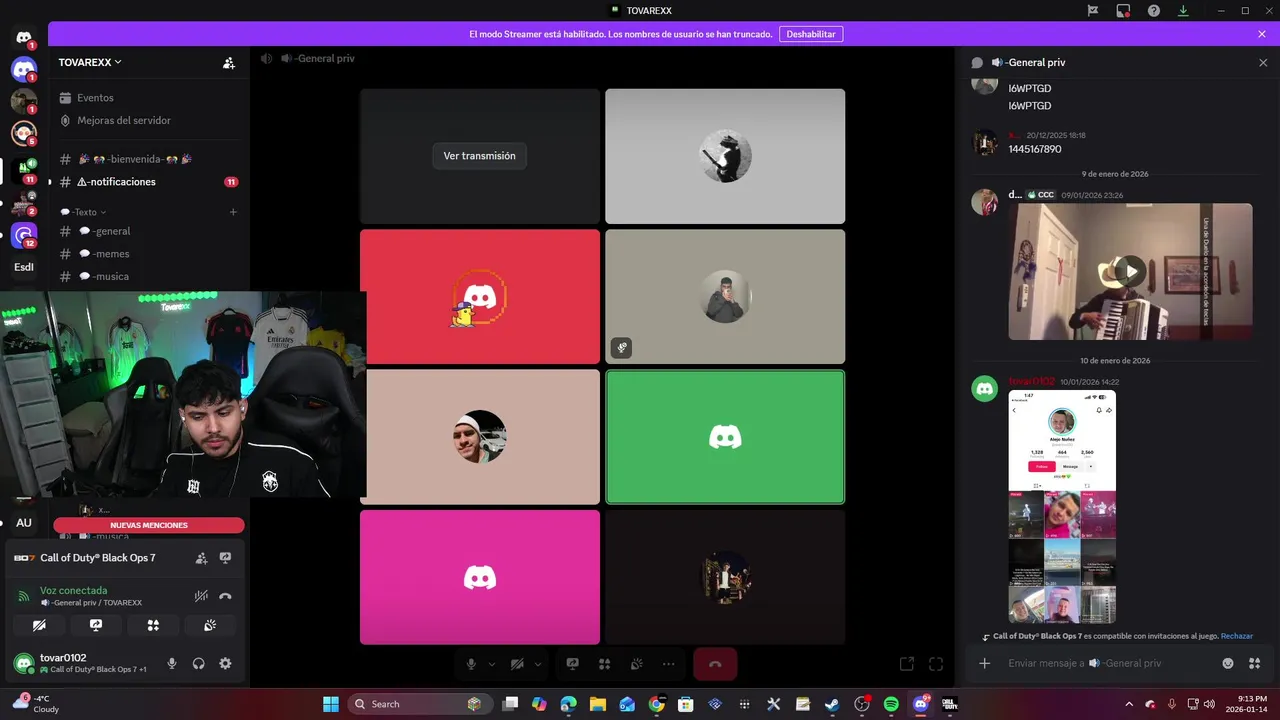This screenshot has height=720, width=1280.
Task: Toggle microphone mute in user panel
Action: [x=172, y=663]
